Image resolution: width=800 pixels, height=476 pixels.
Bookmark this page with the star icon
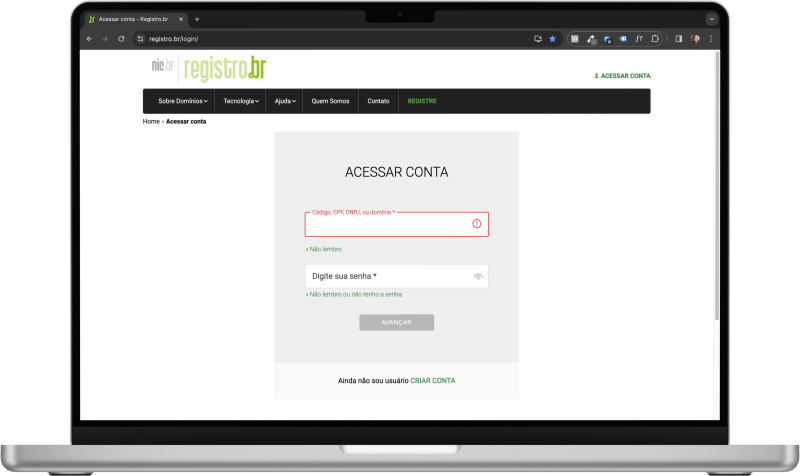[552, 39]
